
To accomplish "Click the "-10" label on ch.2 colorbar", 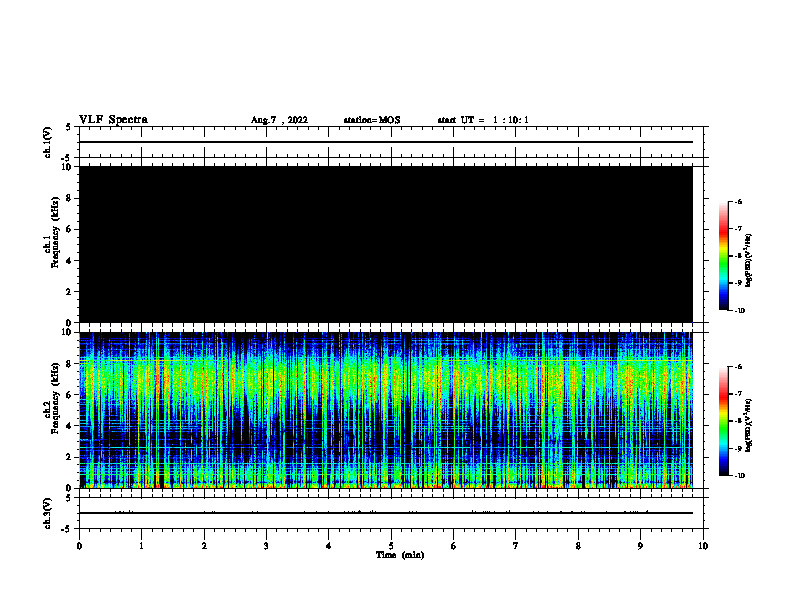I will [x=739, y=476].
